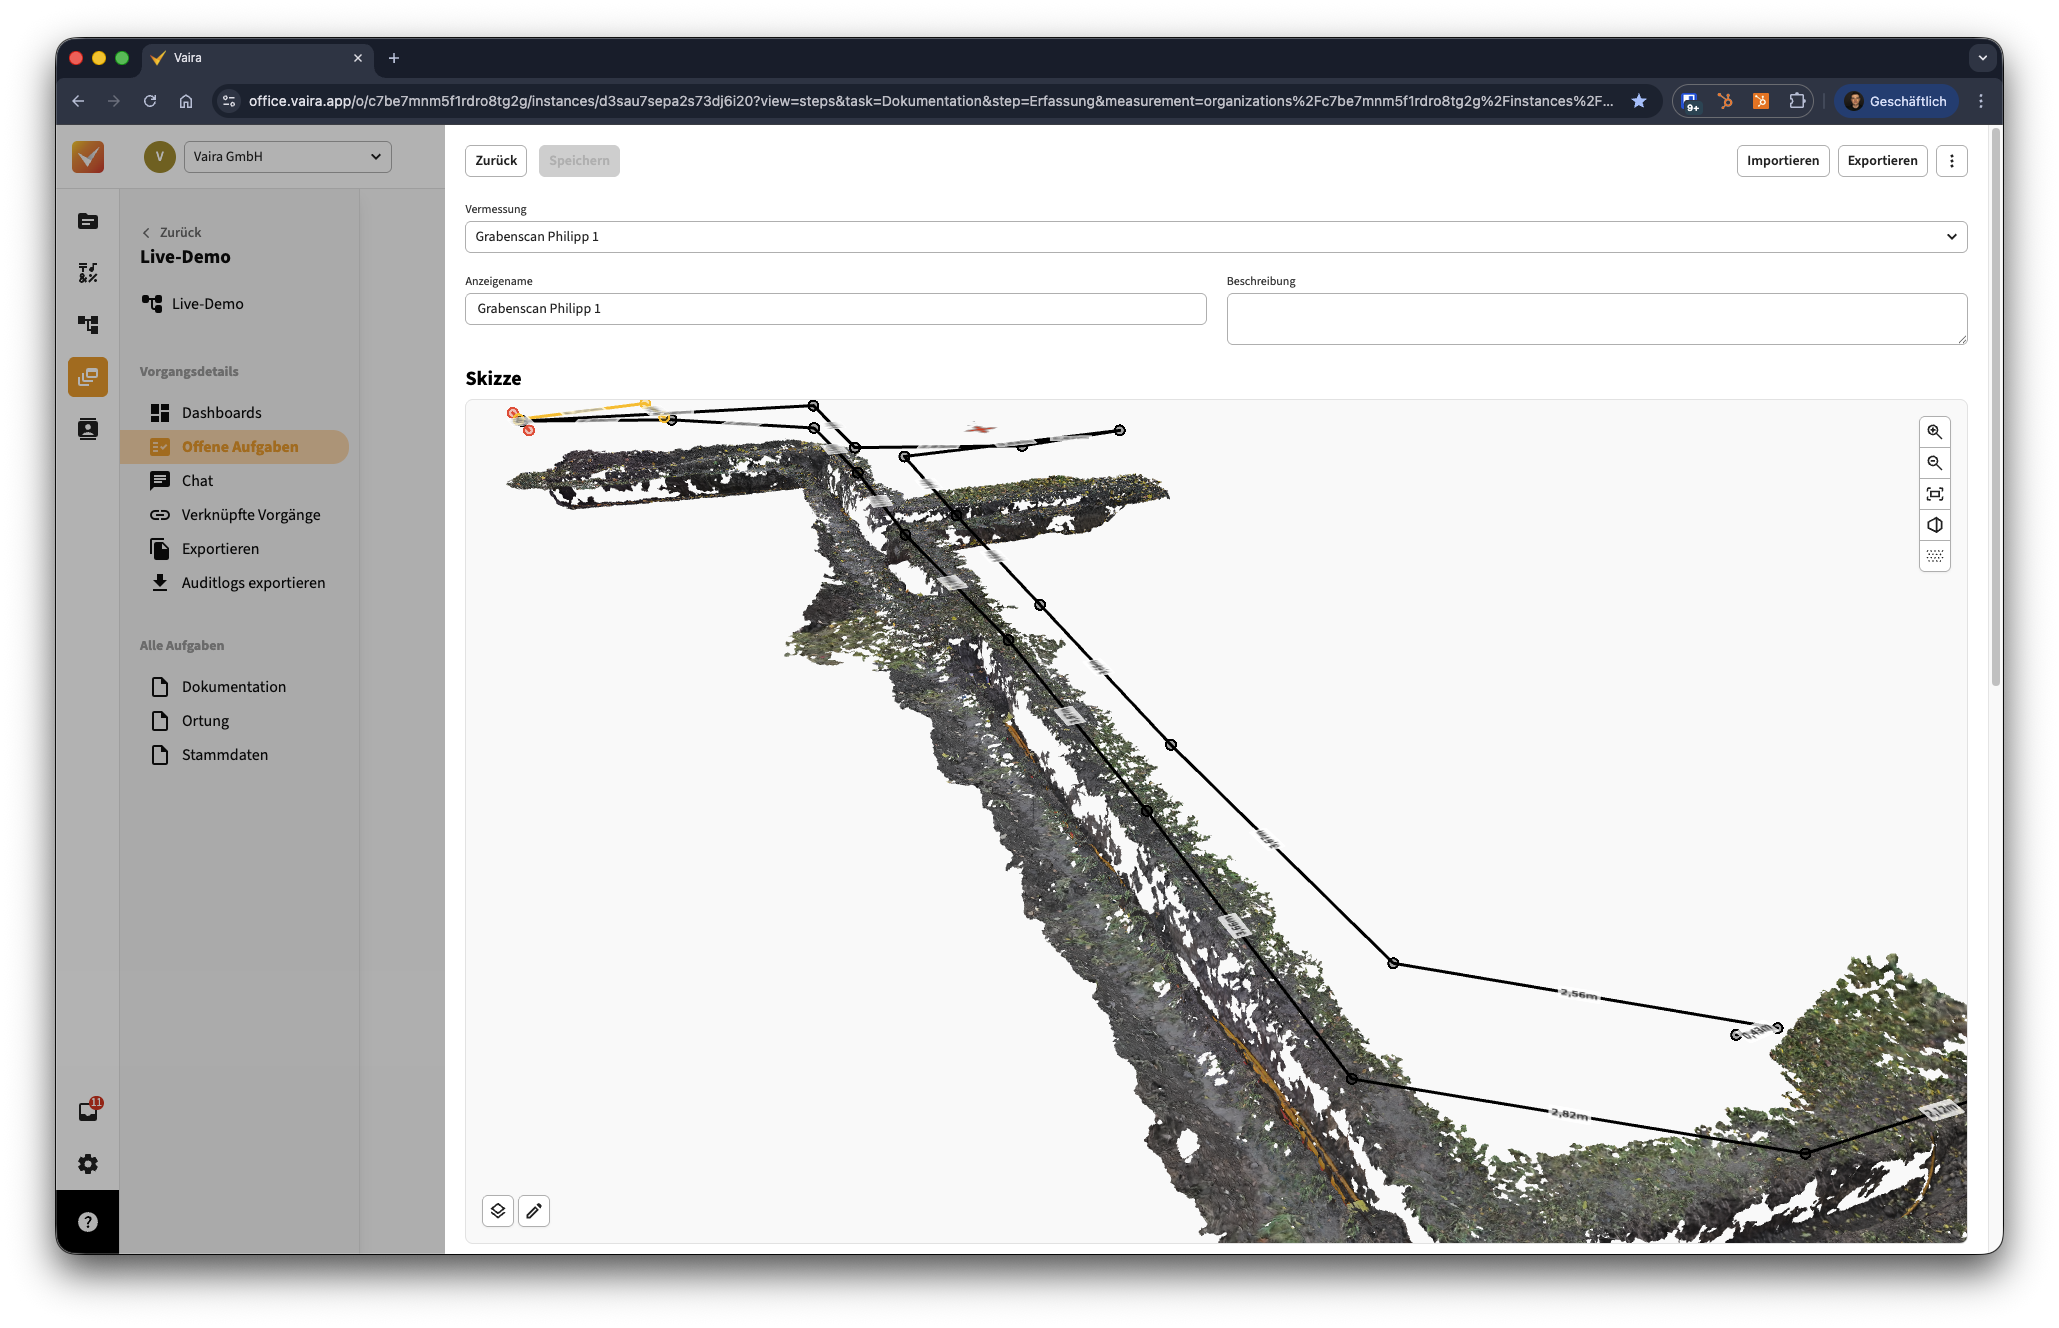
Task: Open the Dokumentation task
Action: (x=233, y=687)
